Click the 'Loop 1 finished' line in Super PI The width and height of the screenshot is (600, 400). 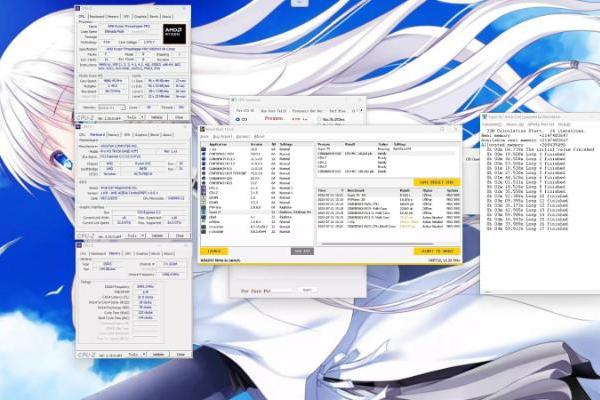click(525, 154)
